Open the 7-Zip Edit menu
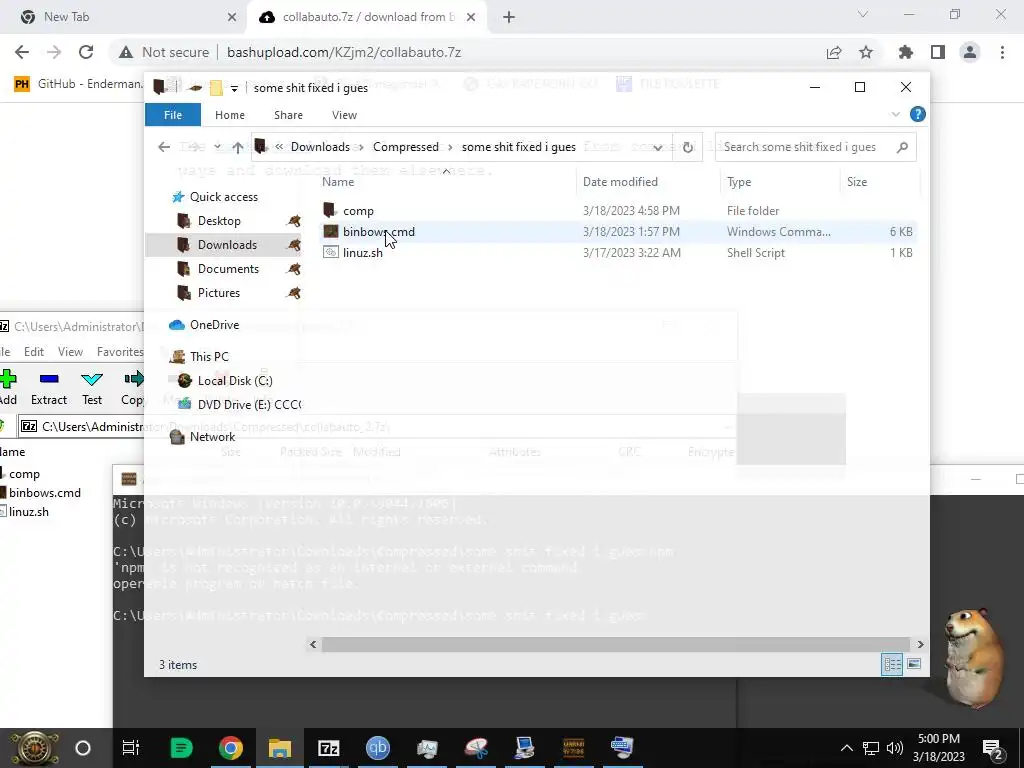This screenshot has height=768, width=1024. 34,352
